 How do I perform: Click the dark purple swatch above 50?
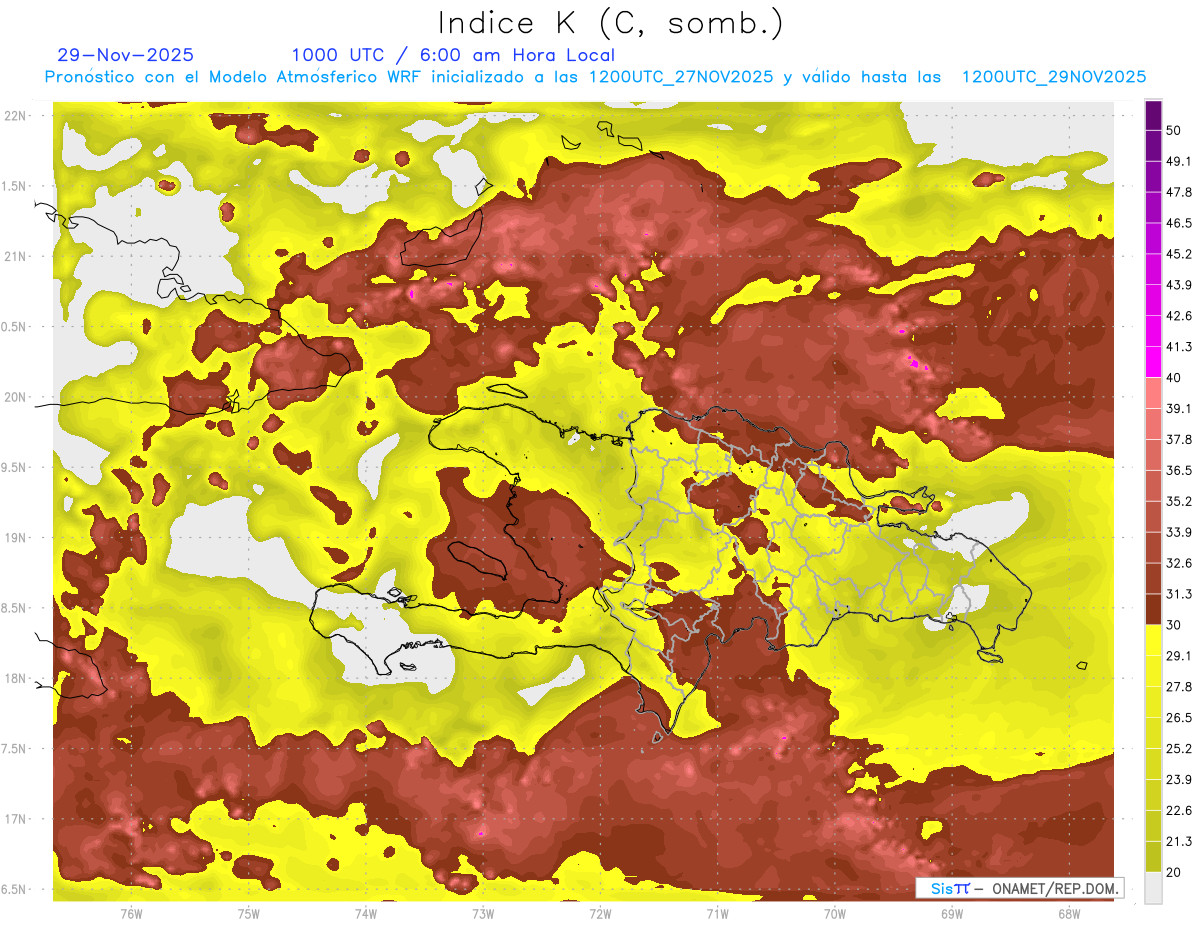(1154, 116)
